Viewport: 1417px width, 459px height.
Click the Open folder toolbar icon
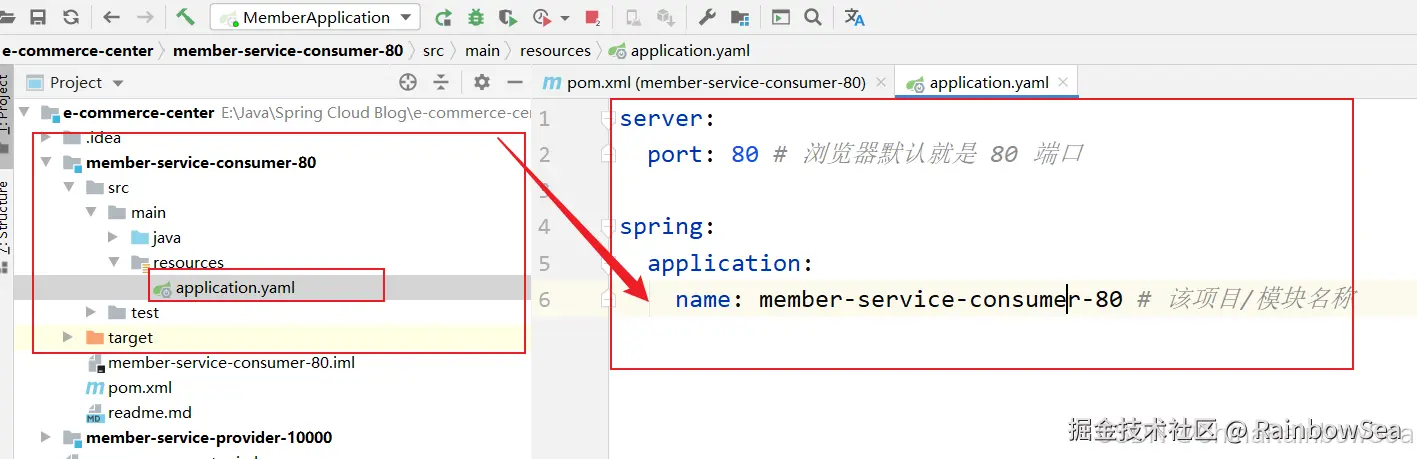tap(7, 17)
